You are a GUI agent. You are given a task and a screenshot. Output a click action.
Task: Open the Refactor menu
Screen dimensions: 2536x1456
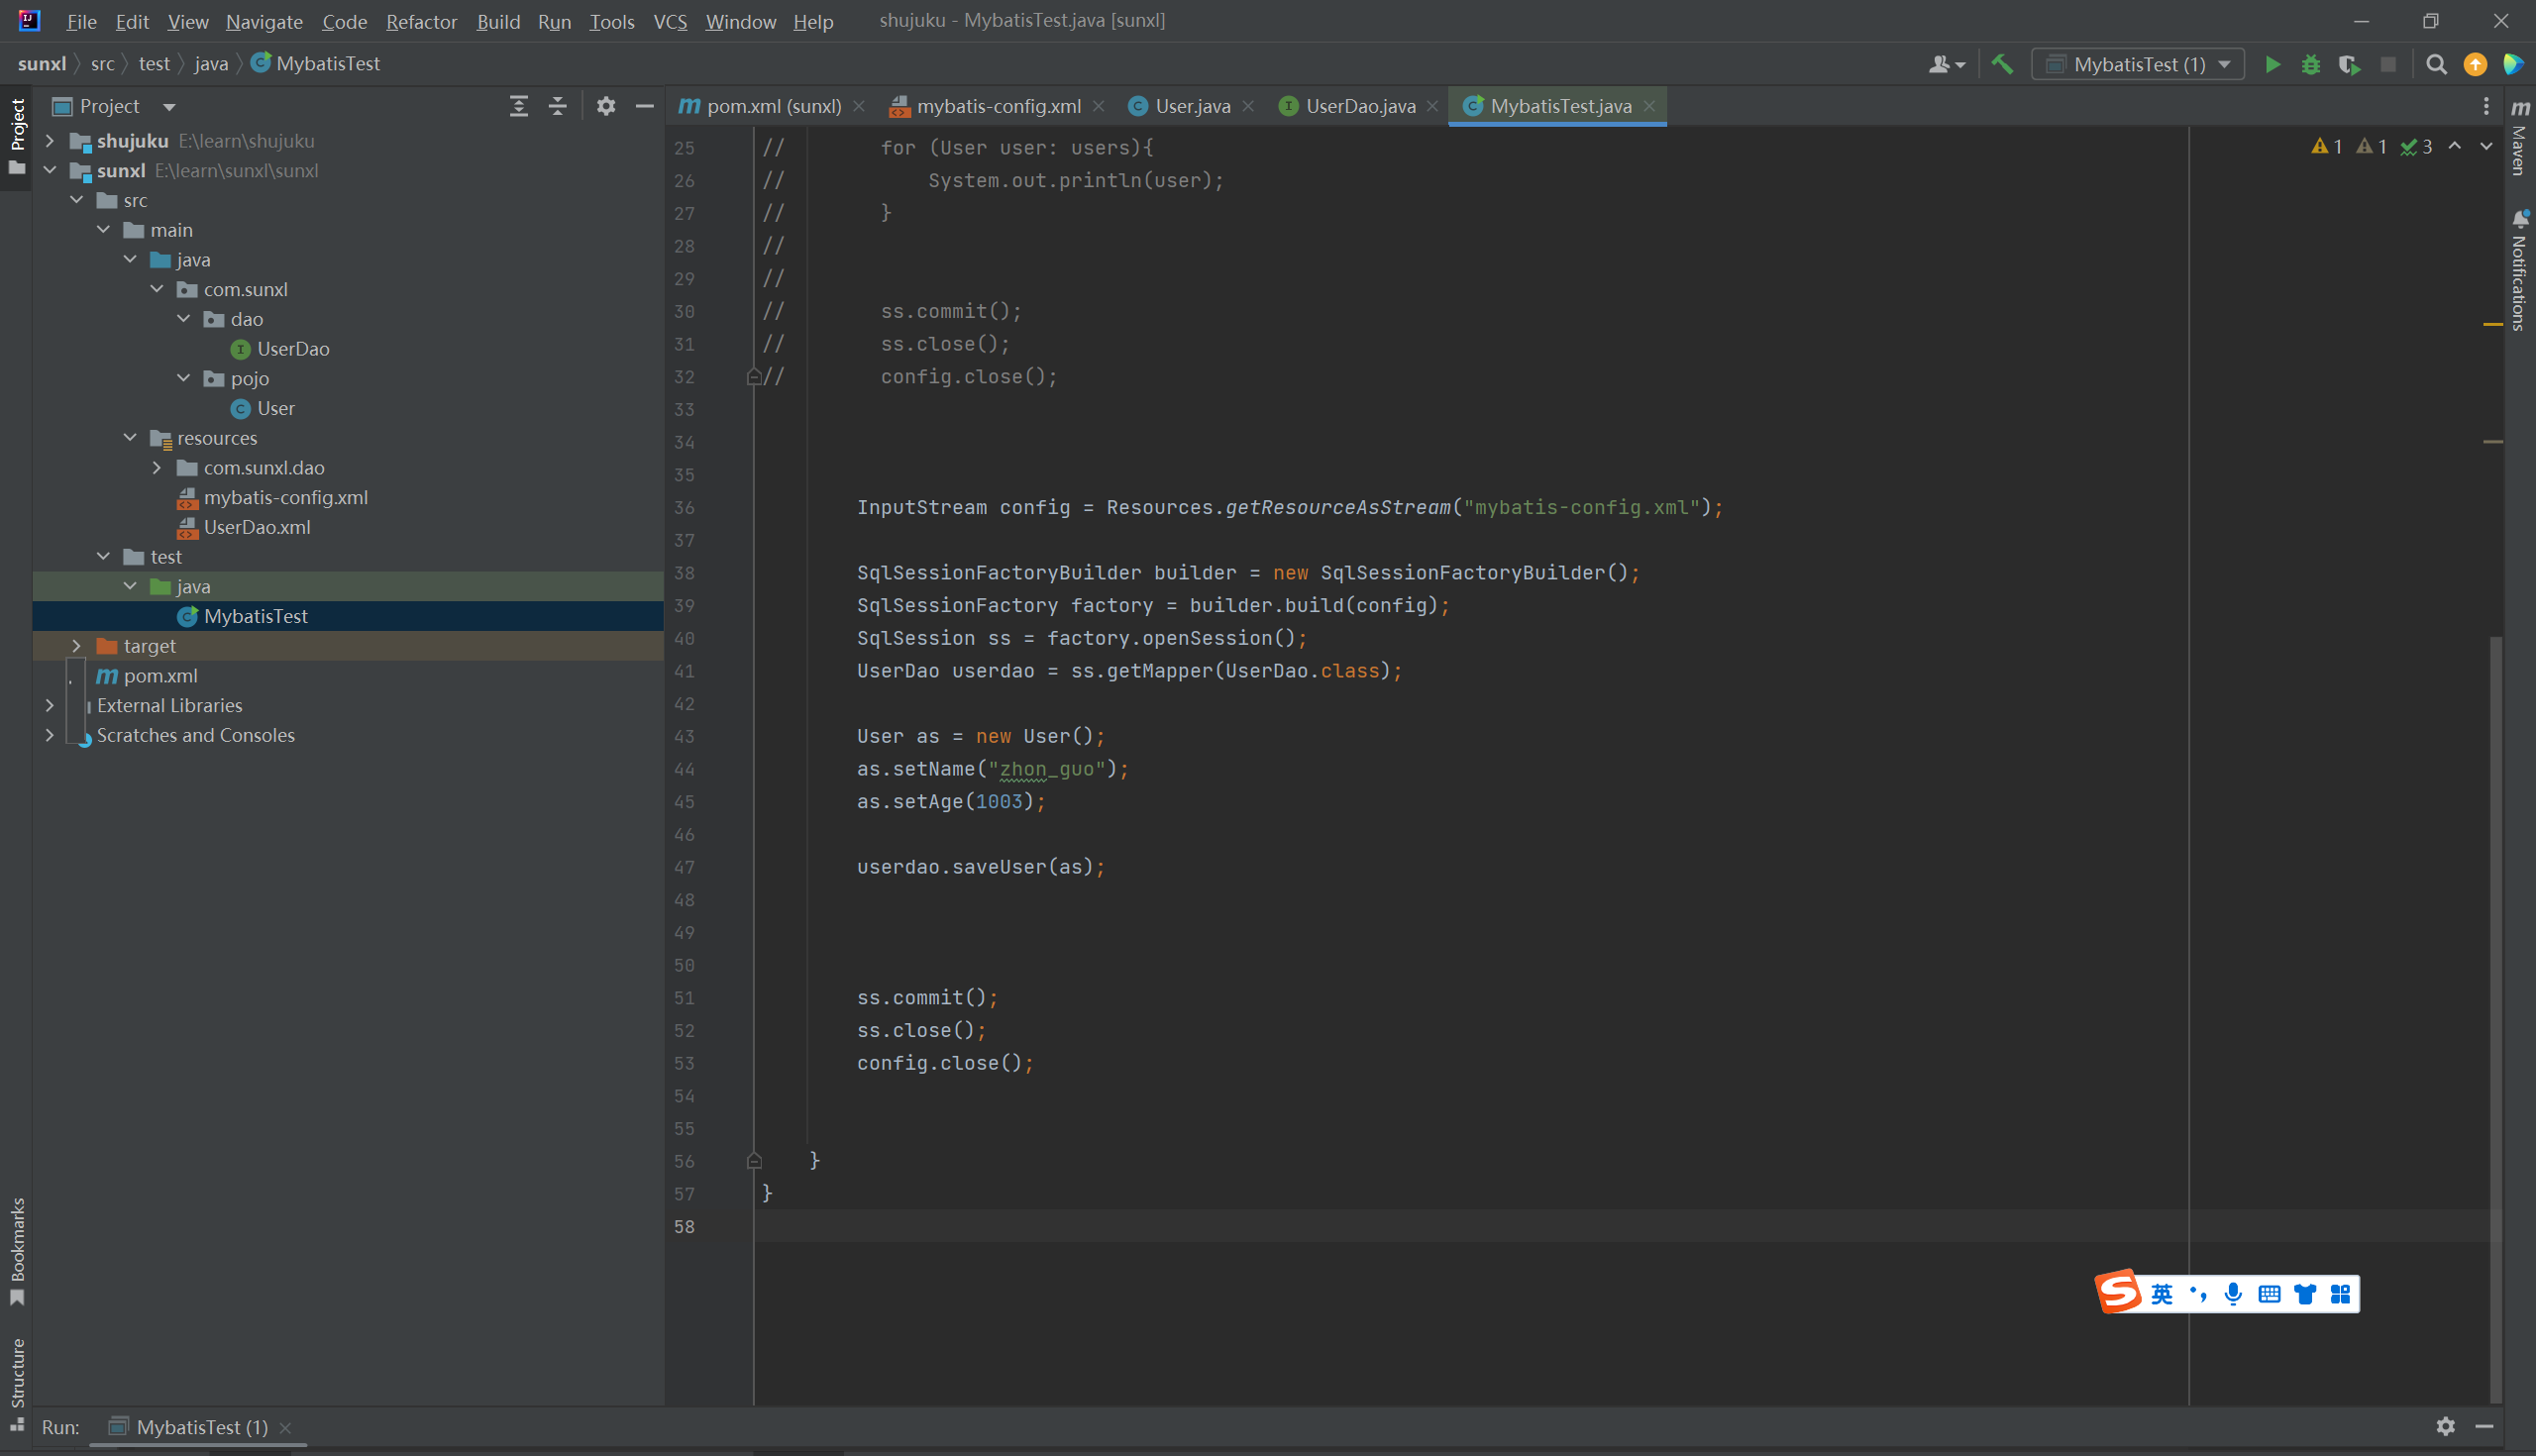pos(421,21)
